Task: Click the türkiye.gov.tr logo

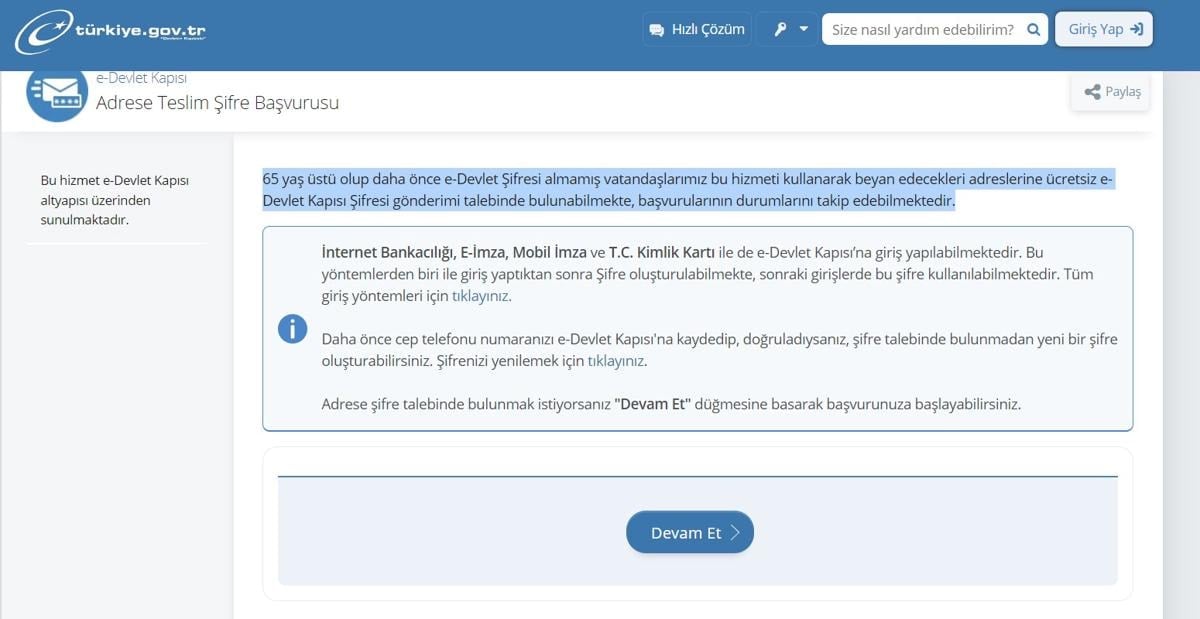Action: pyautogui.click(x=110, y=31)
